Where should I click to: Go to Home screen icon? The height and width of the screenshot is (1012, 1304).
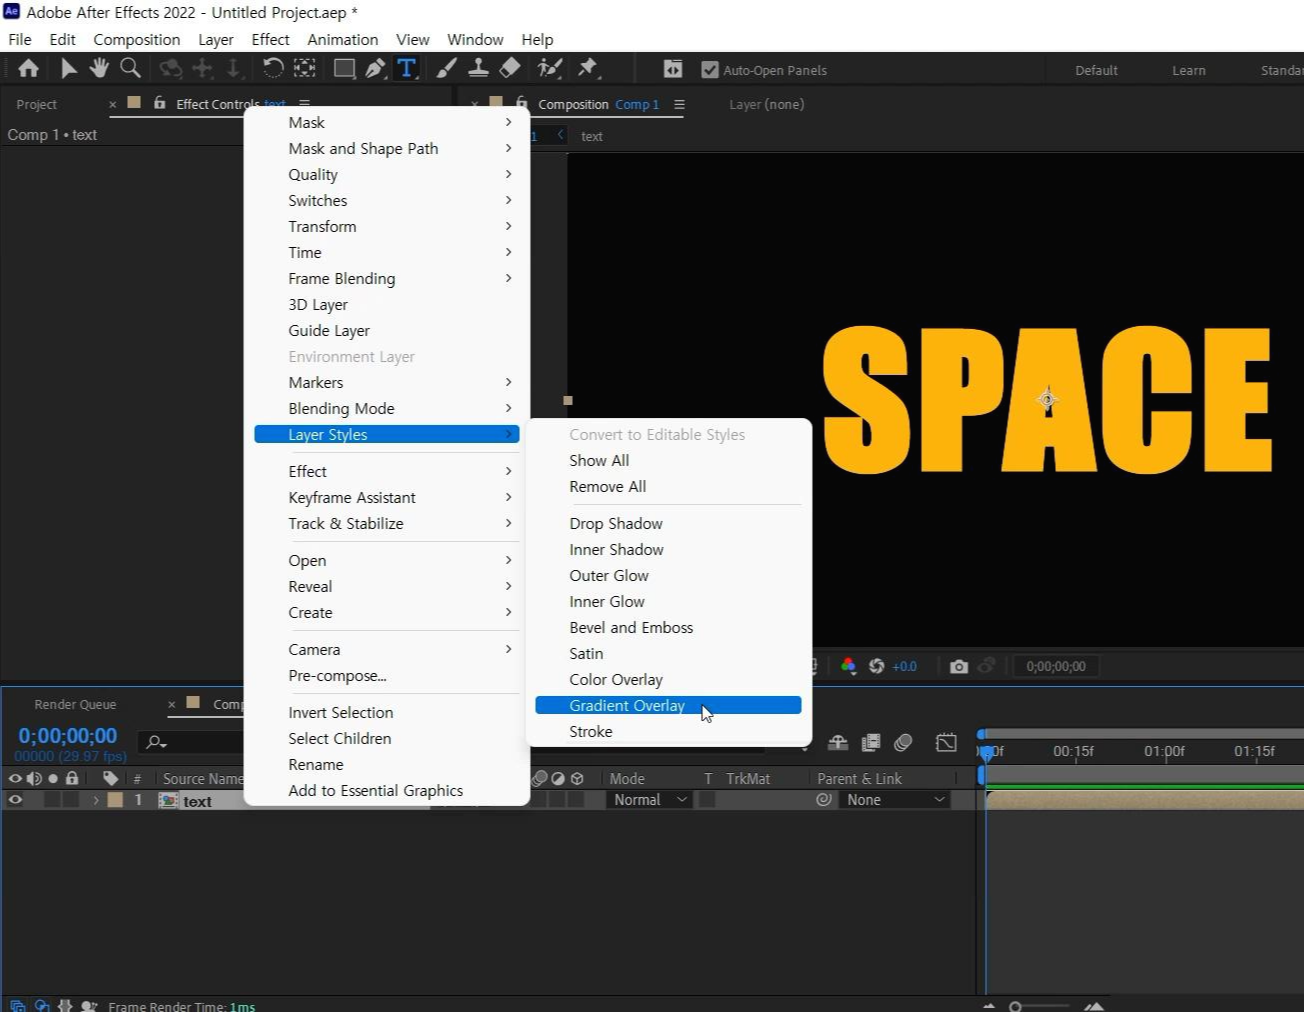pos(28,68)
